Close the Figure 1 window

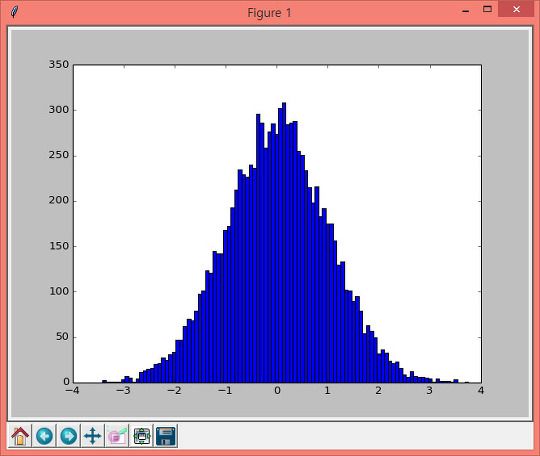click(x=516, y=9)
